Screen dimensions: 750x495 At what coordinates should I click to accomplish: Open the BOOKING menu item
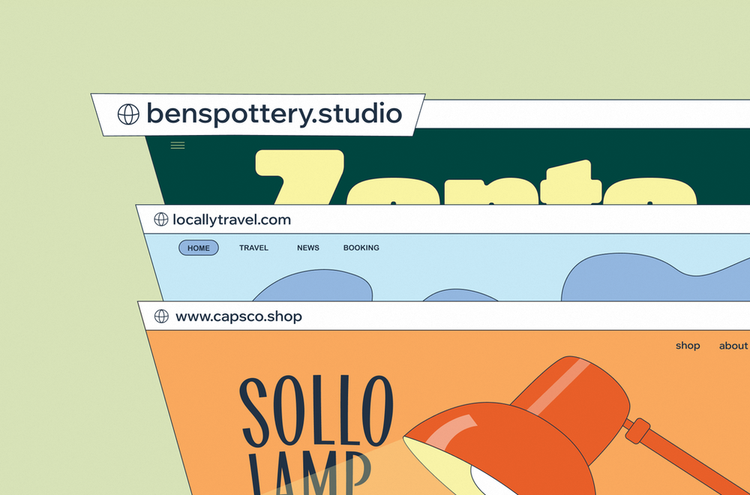coord(361,248)
